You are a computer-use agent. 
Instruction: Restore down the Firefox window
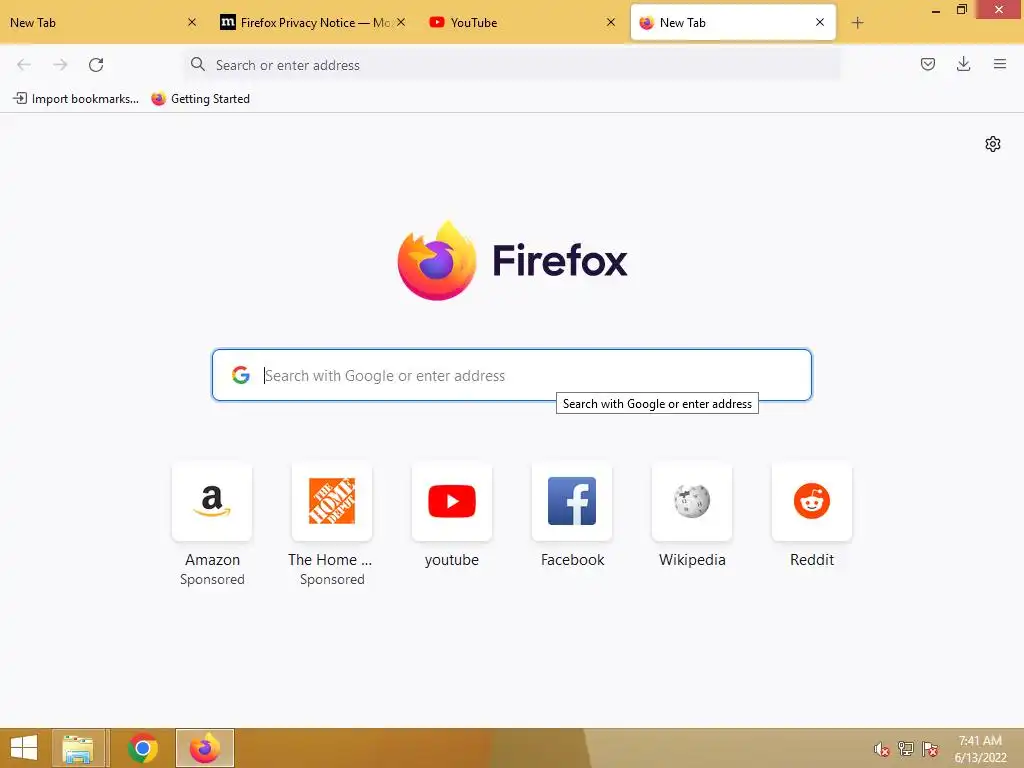(x=961, y=10)
